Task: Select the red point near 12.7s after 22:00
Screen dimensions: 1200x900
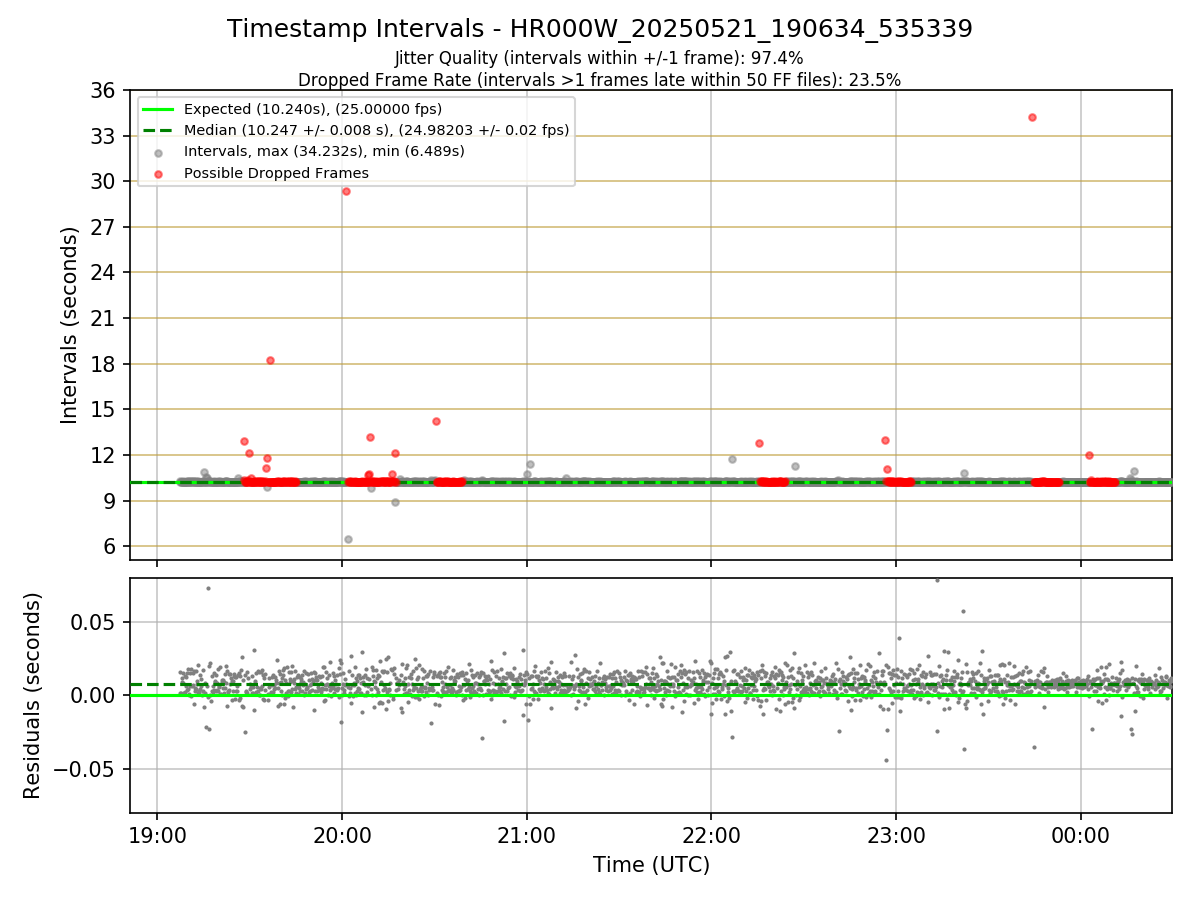Action: 759,443
